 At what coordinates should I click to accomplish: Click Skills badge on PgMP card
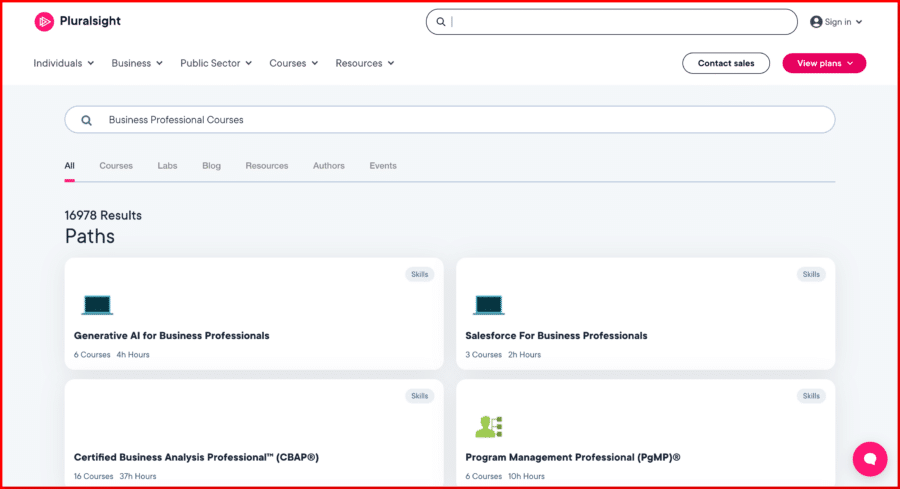[811, 396]
